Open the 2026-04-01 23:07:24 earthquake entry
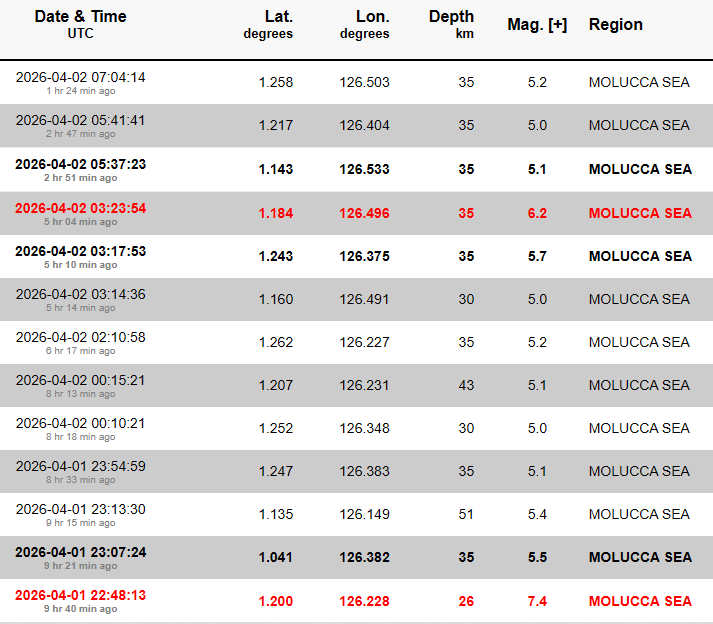The image size is (713, 624). 80,552
